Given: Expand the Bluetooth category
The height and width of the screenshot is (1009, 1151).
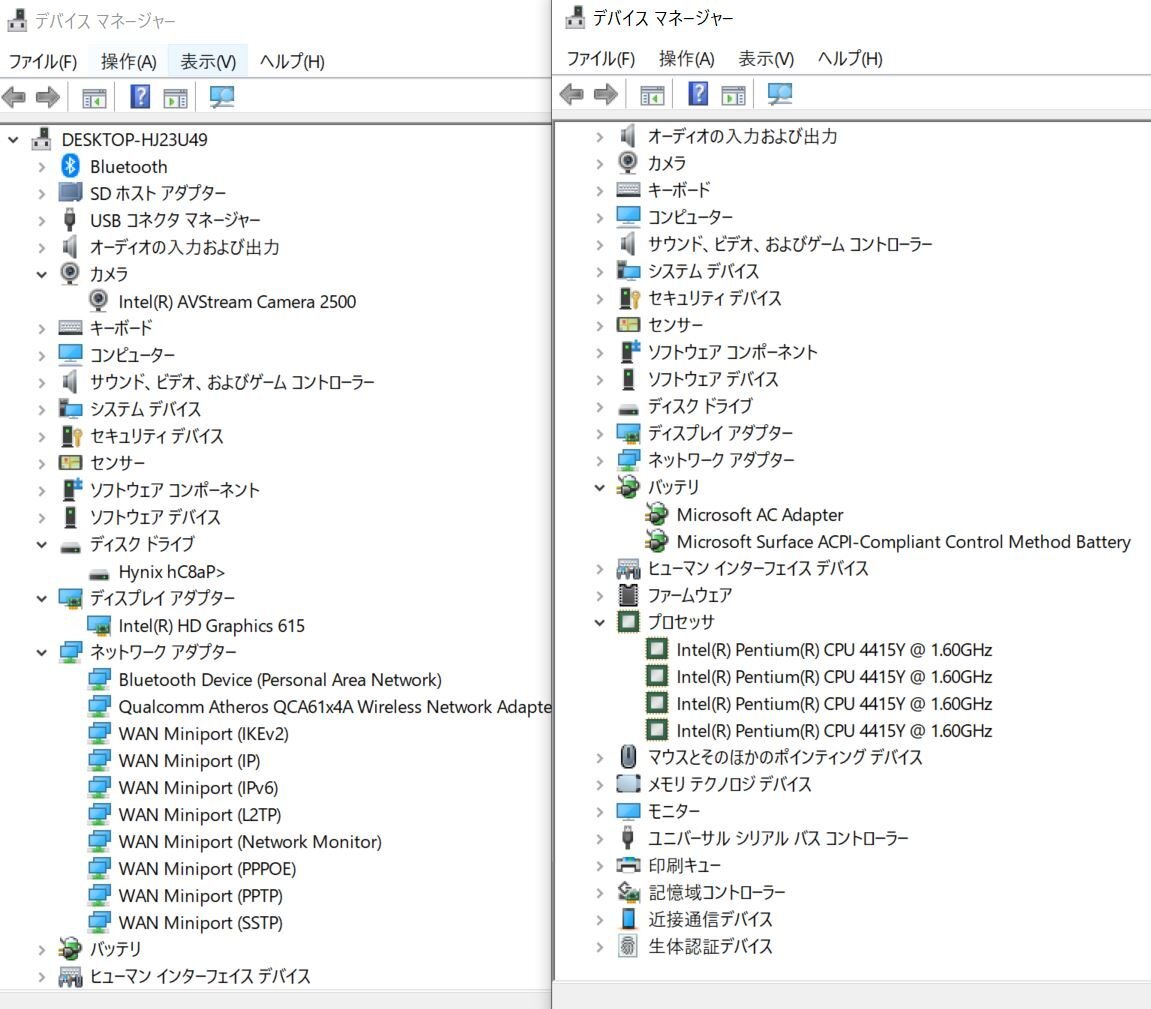Looking at the screenshot, I should [x=40, y=166].
